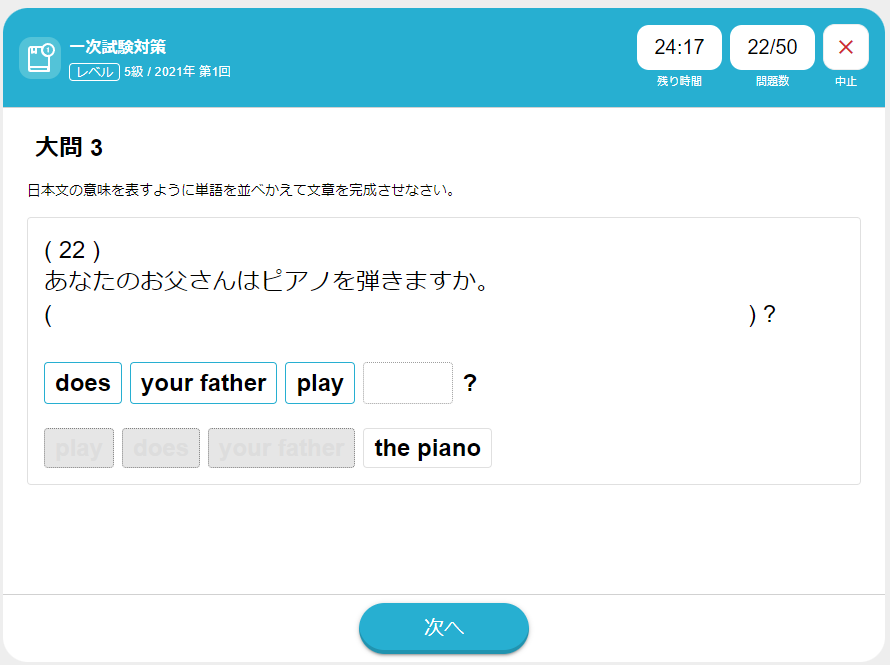
Task: Click the 24:17 remaining time box
Action: 679,47
